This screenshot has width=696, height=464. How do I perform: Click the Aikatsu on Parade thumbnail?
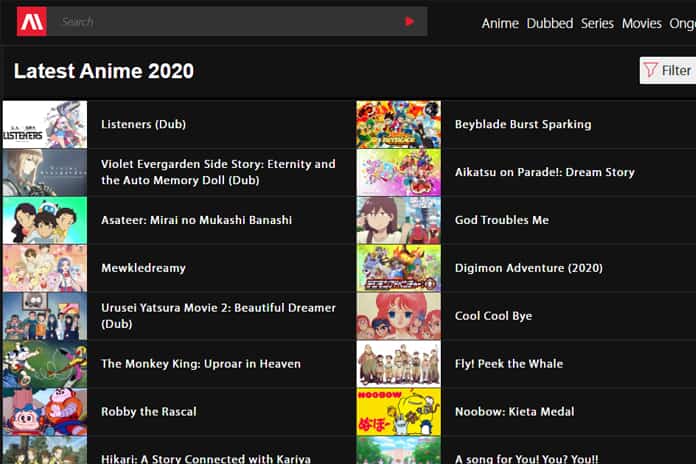(x=399, y=172)
